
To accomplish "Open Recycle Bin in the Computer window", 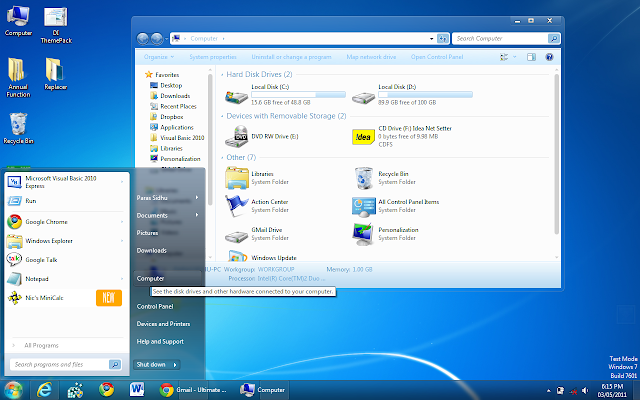I will (x=363, y=178).
